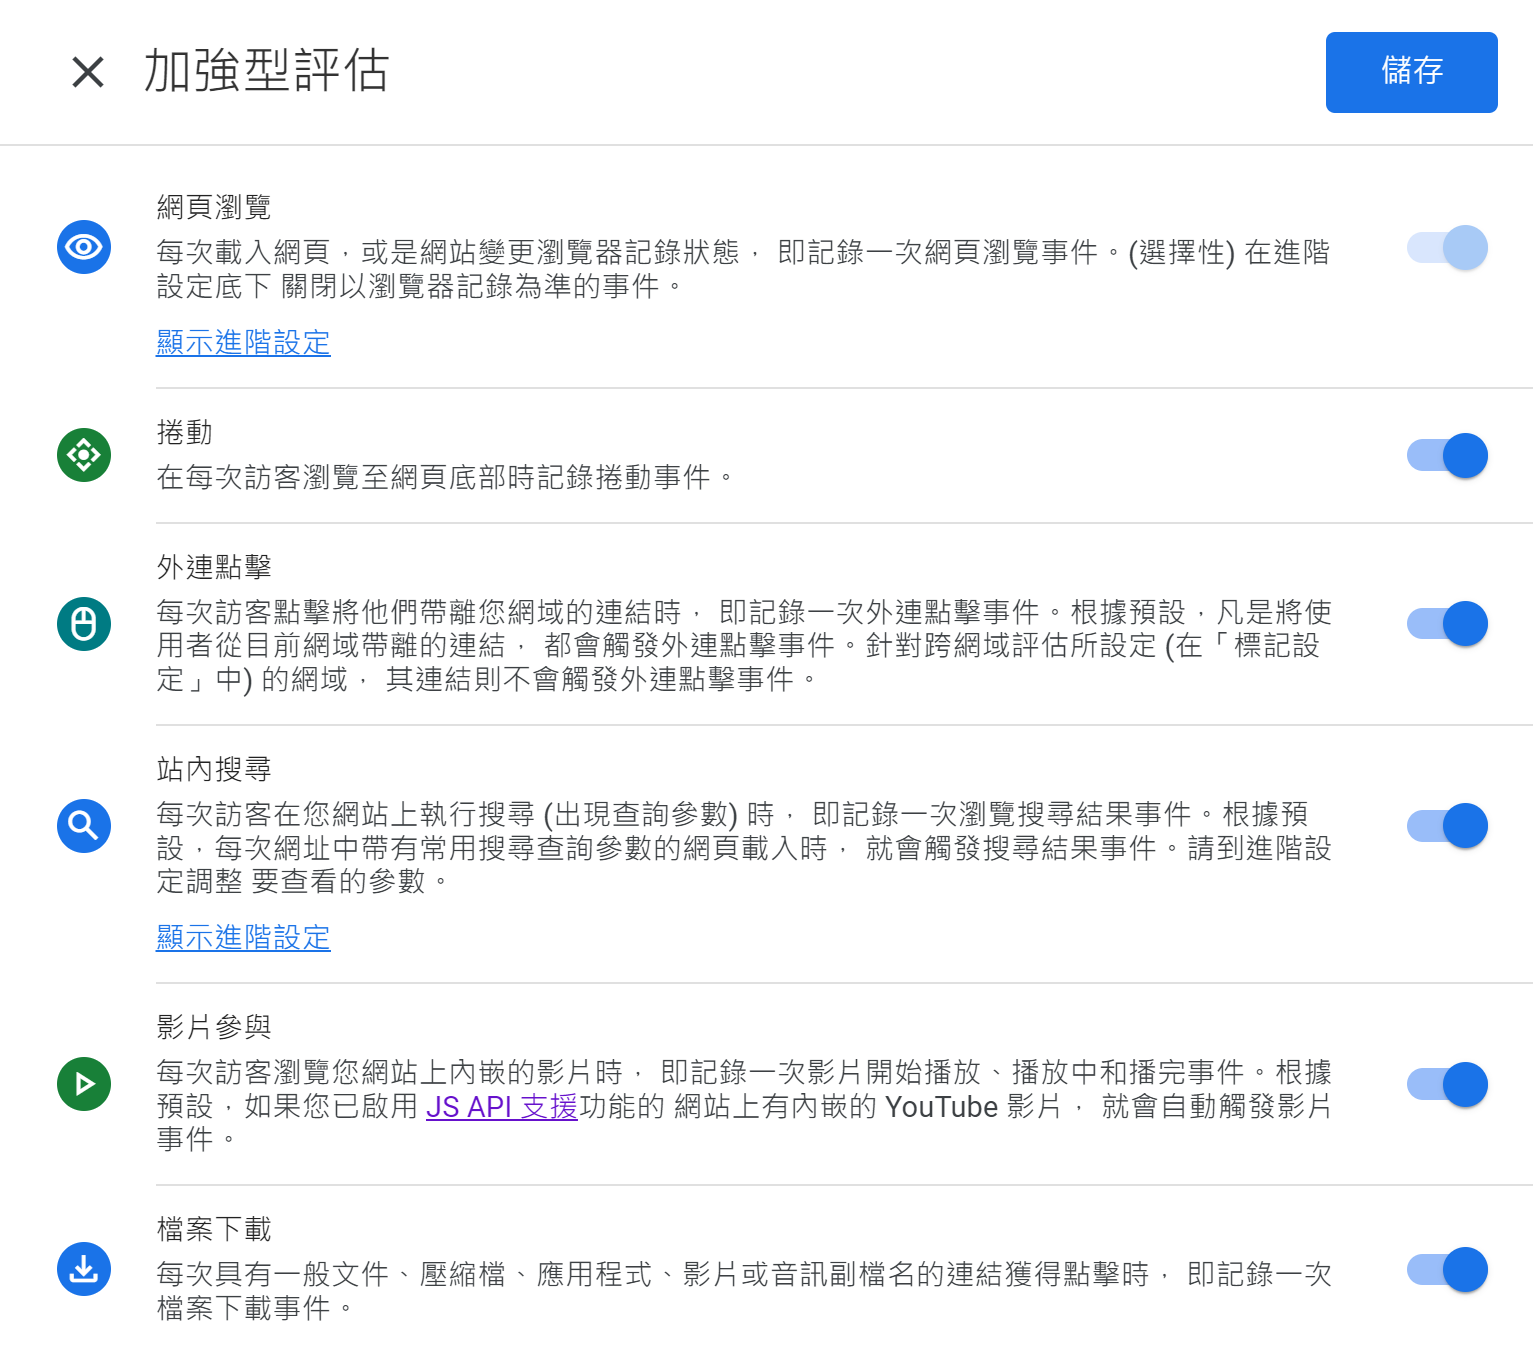Click the 影片參與 section heading
Viewport: 1533px width, 1352px height.
(x=214, y=1027)
